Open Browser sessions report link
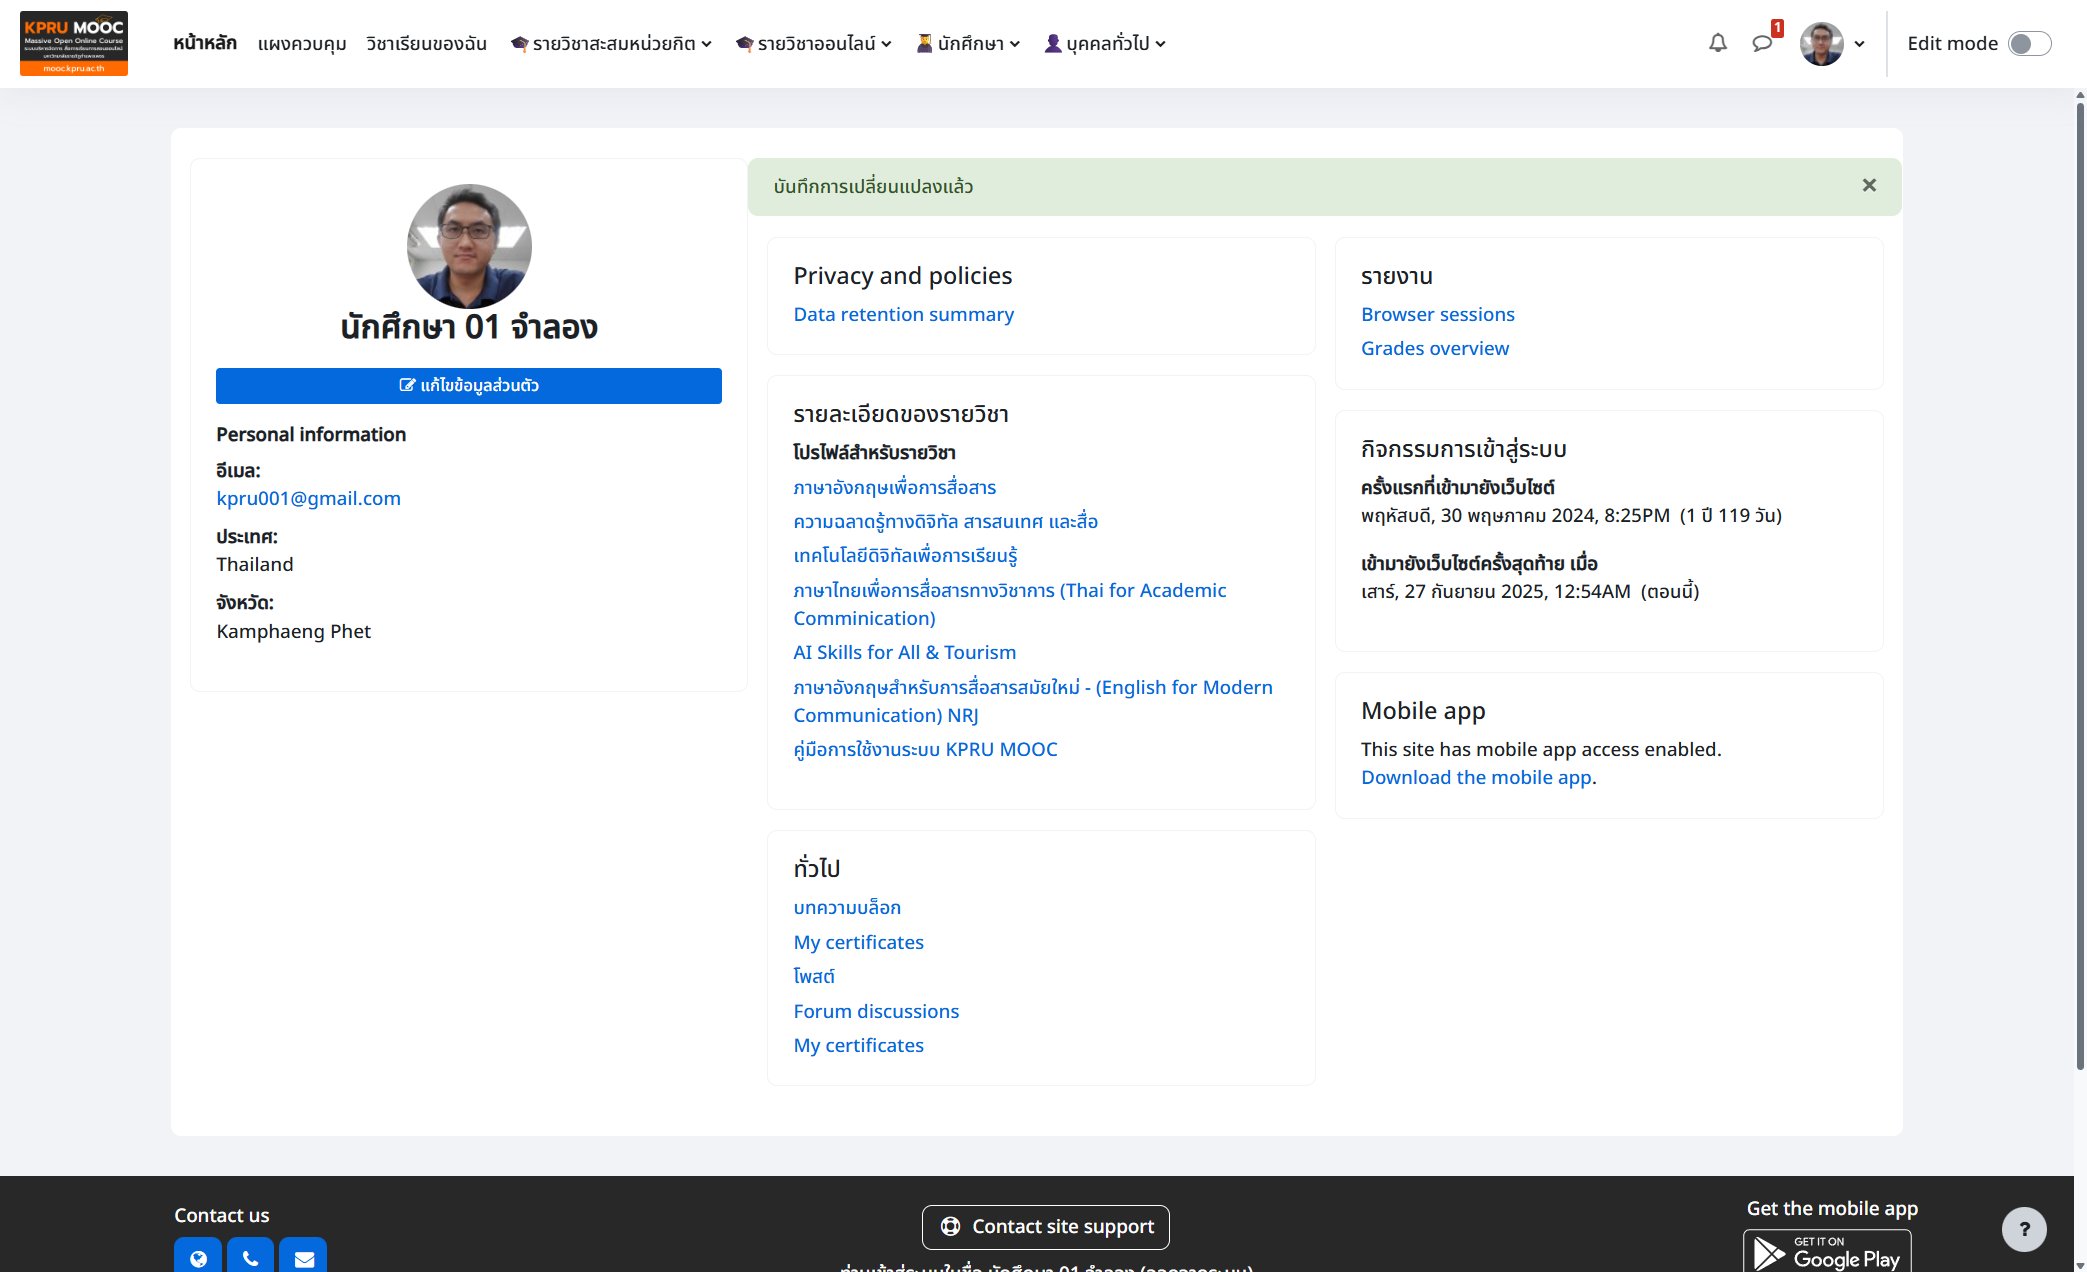2087x1272 pixels. 1437,314
